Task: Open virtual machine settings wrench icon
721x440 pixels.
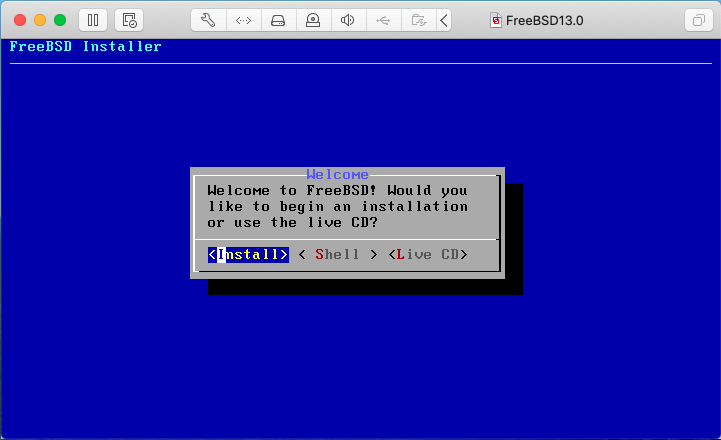Action: [x=208, y=20]
